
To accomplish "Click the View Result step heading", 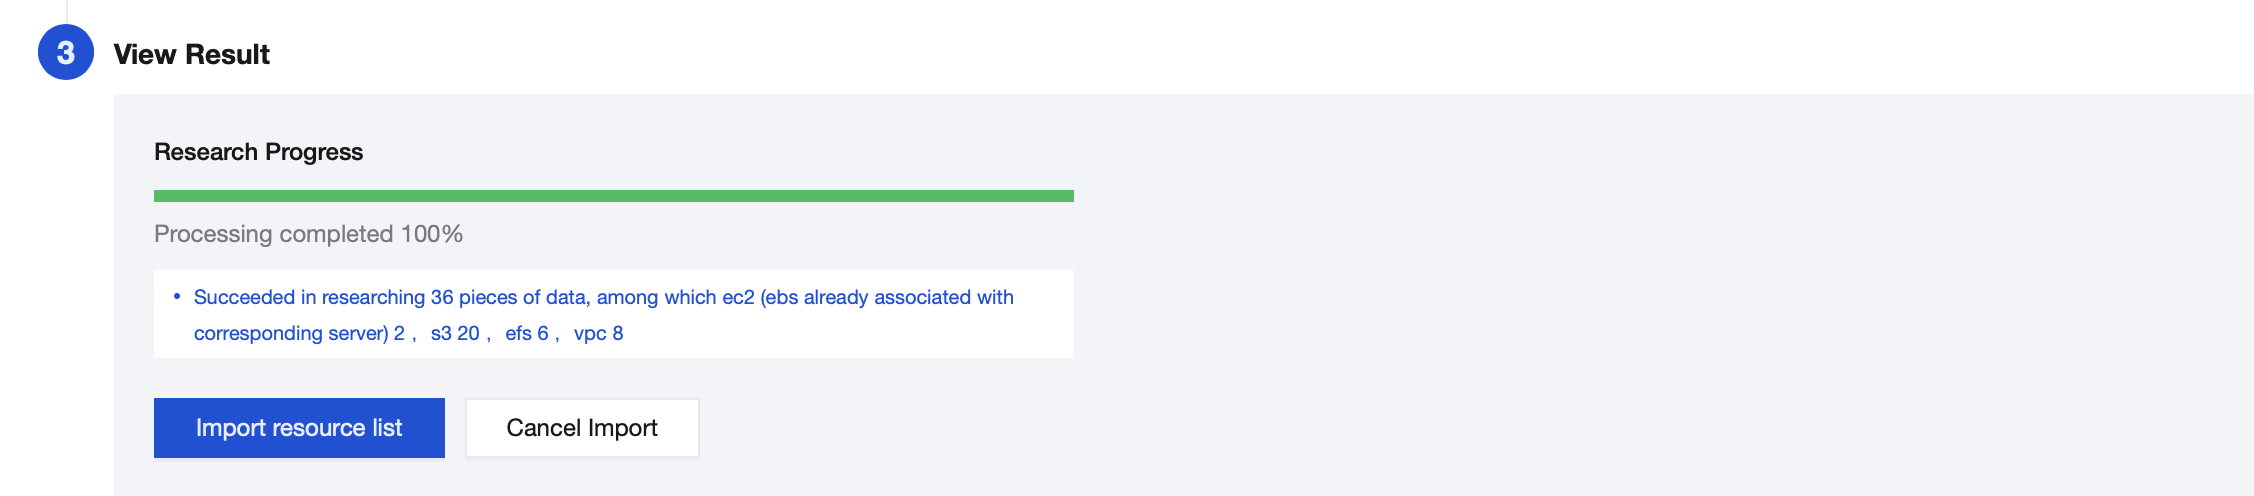I will (x=191, y=54).
